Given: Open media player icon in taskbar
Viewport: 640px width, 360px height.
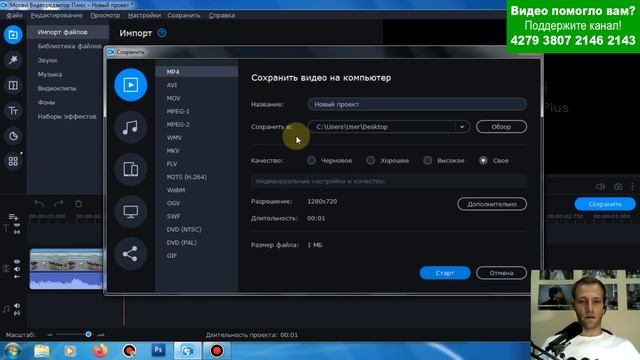Looking at the screenshot, I should pos(70,351).
